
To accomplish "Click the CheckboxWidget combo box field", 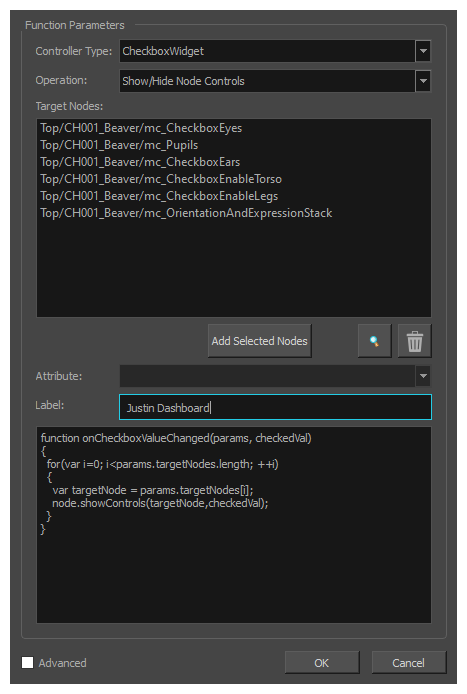I will (267, 51).
